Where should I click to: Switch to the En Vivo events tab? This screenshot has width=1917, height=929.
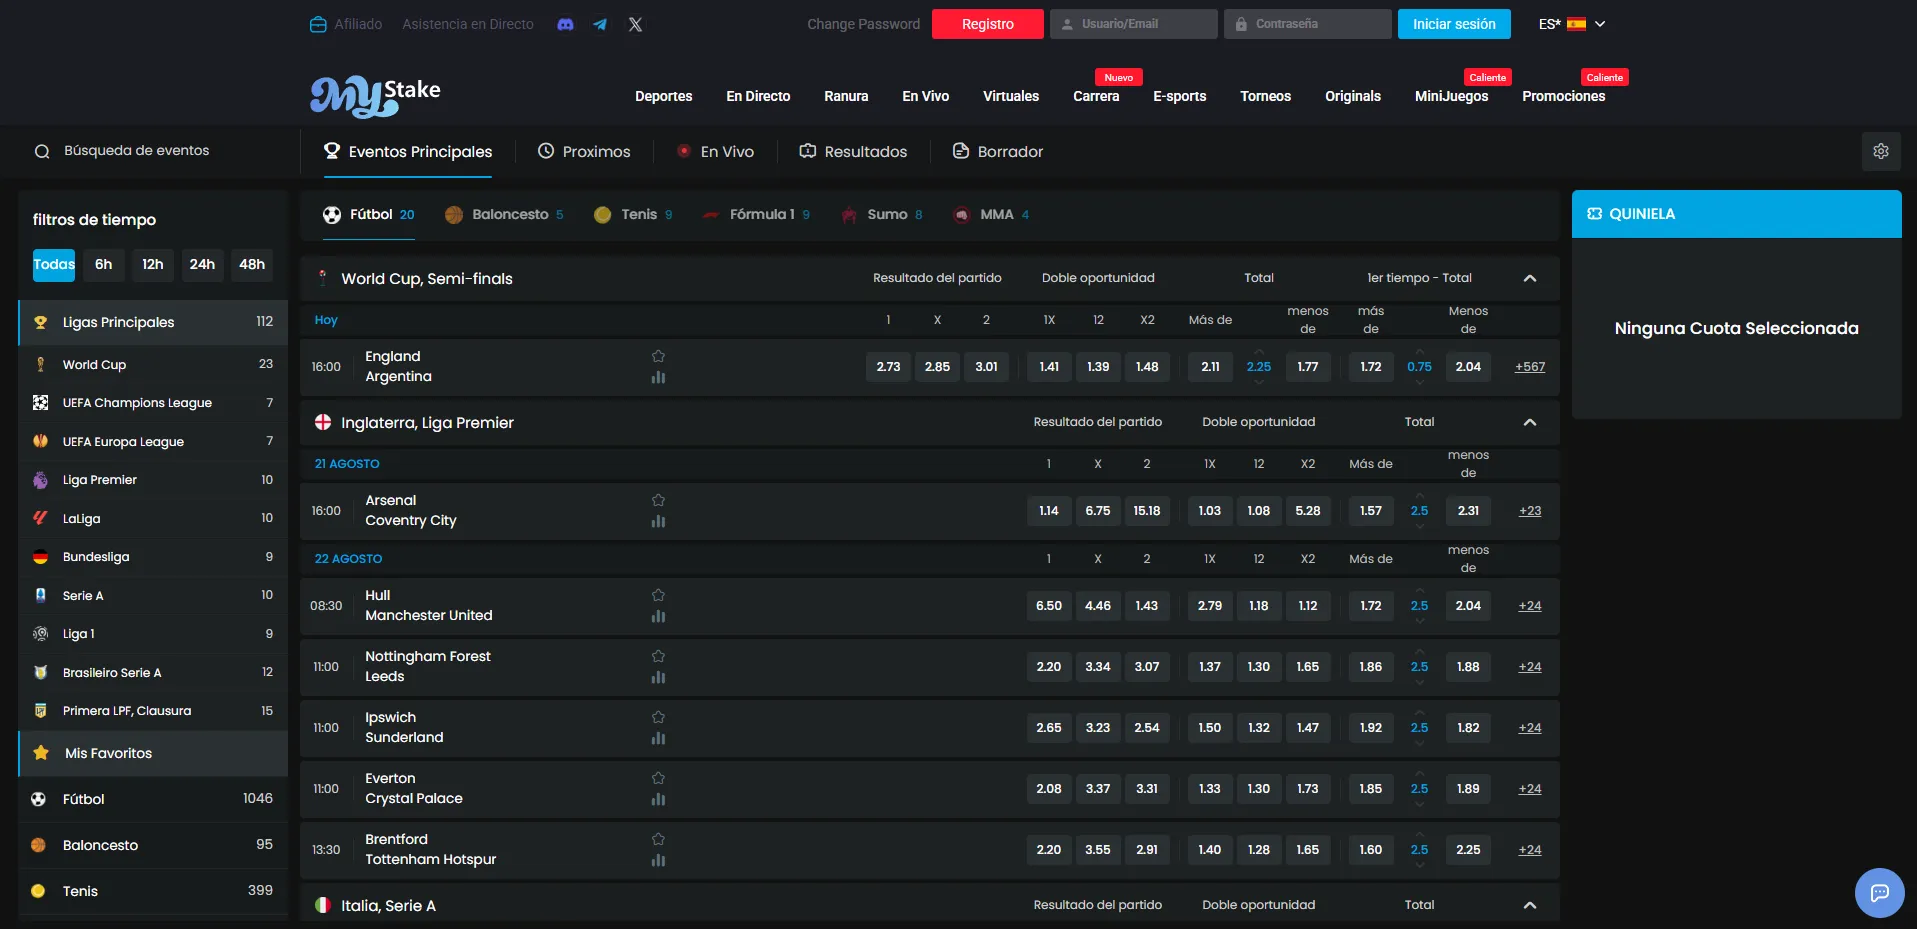(x=715, y=152)
